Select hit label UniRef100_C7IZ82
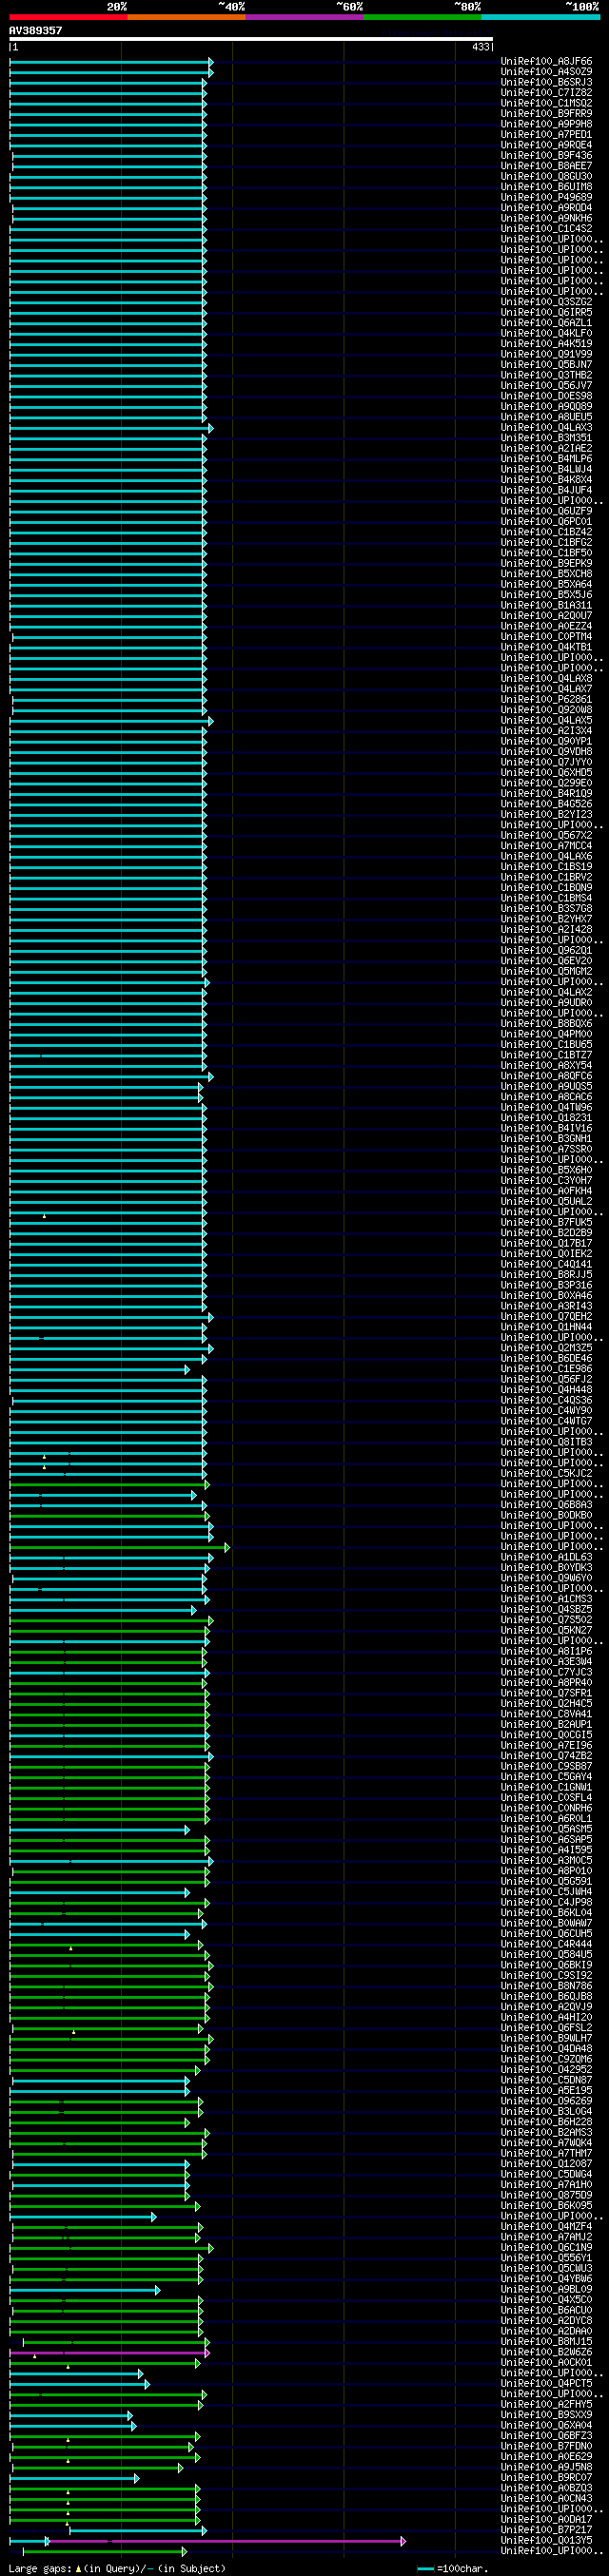The height and width of the screenshot is (2576, 609). point(546,93)
